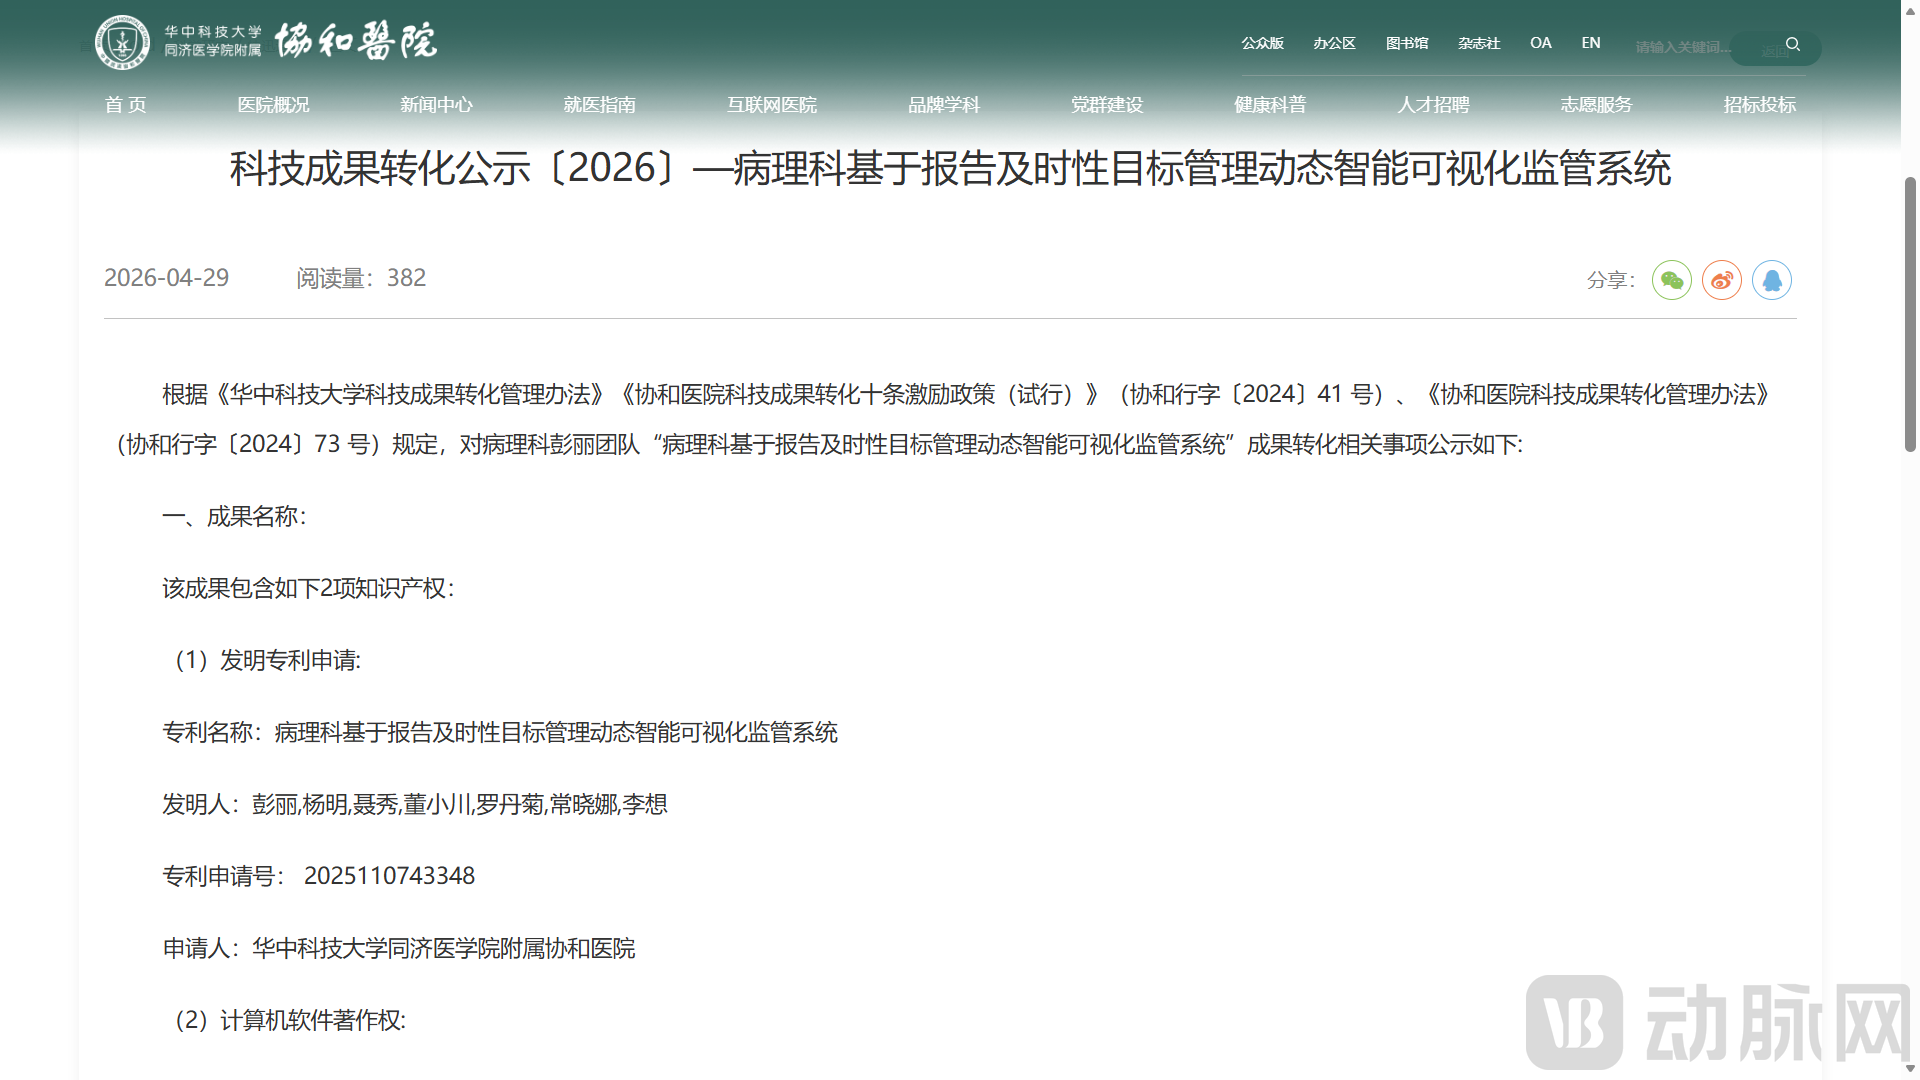Open the 办公区 link

[x=1335, y=43]
